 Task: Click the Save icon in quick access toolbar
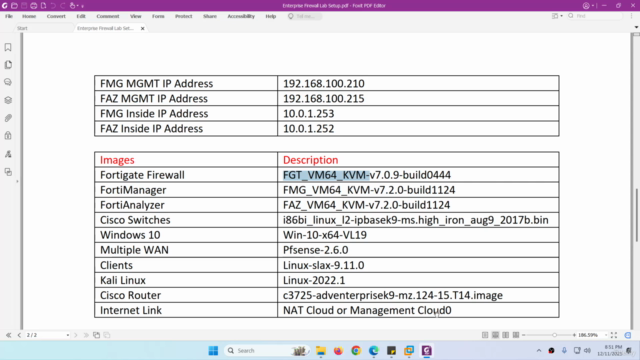point(24,6)
